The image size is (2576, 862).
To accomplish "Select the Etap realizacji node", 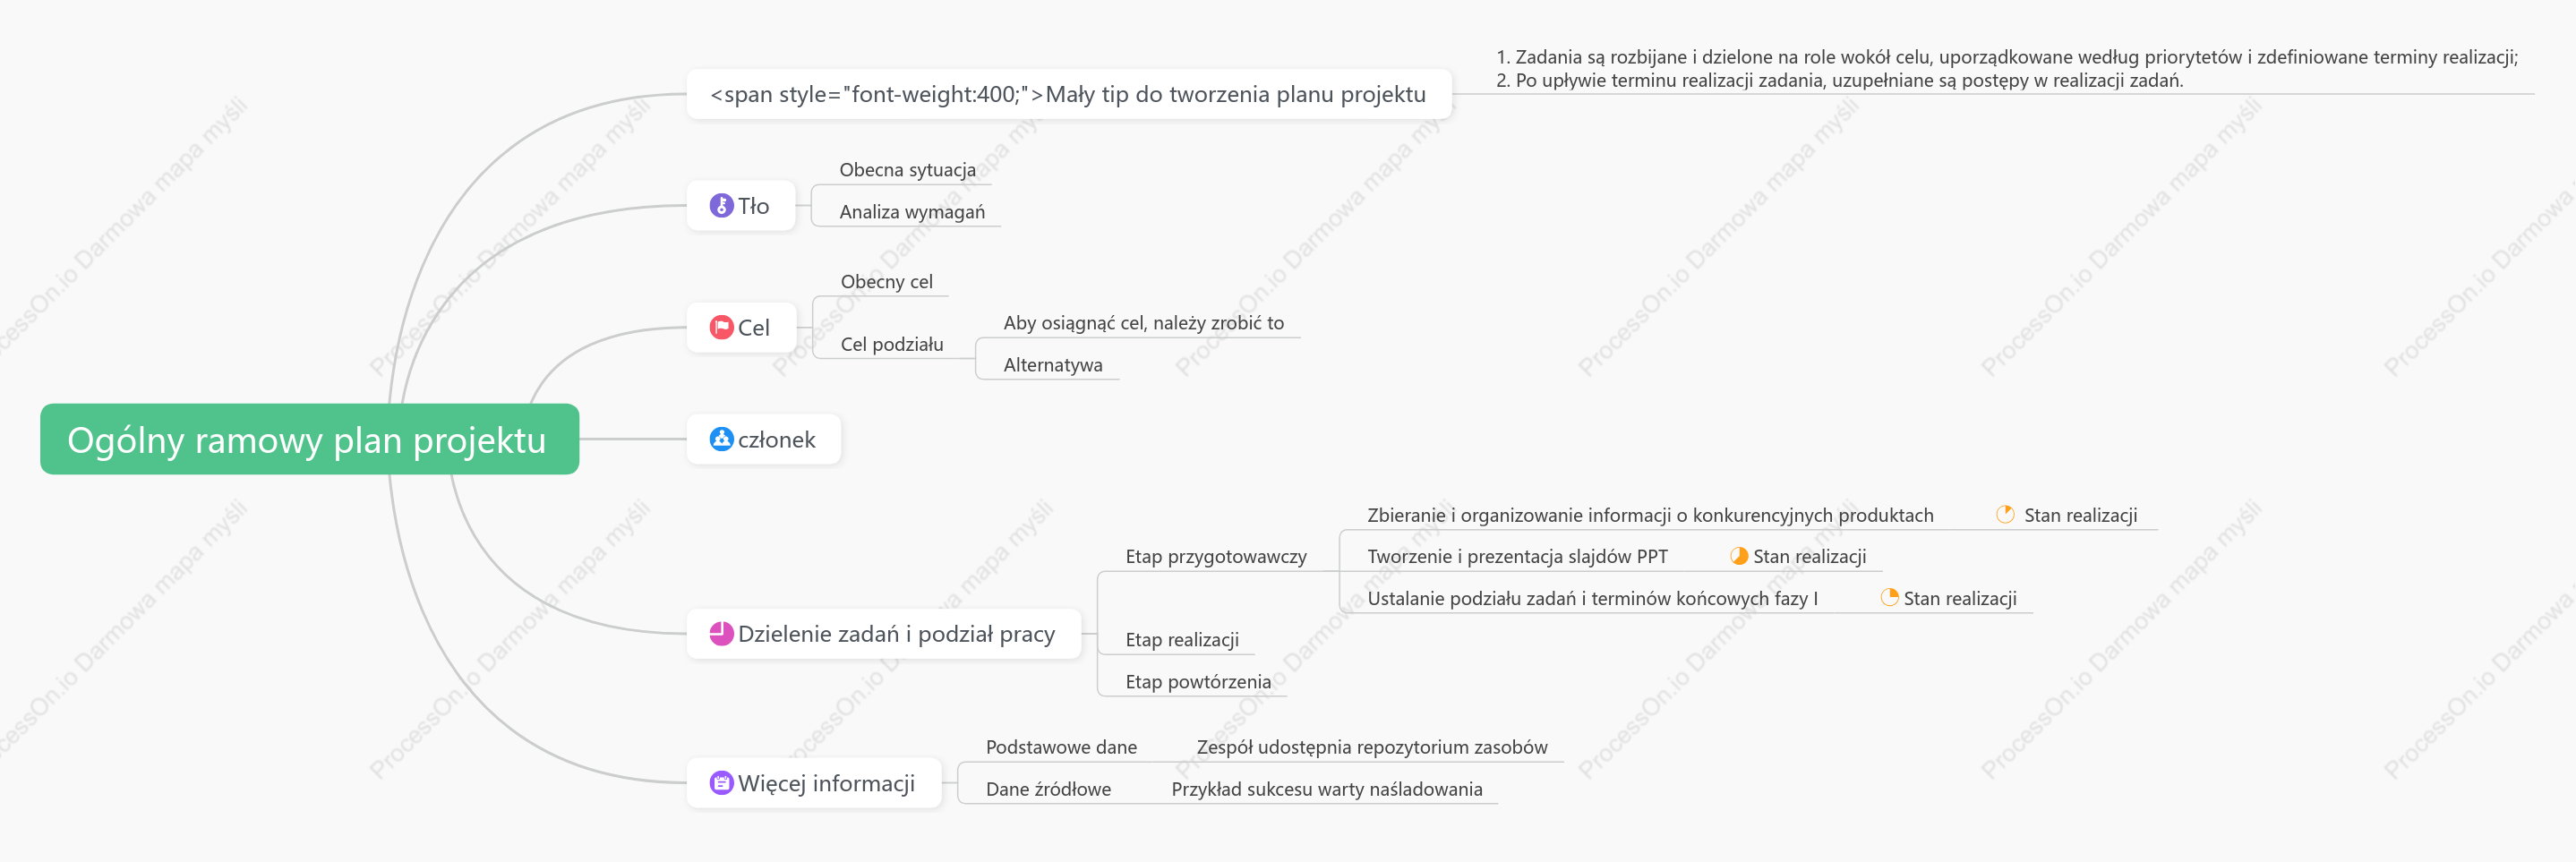I will click(x=1182, y=640).
